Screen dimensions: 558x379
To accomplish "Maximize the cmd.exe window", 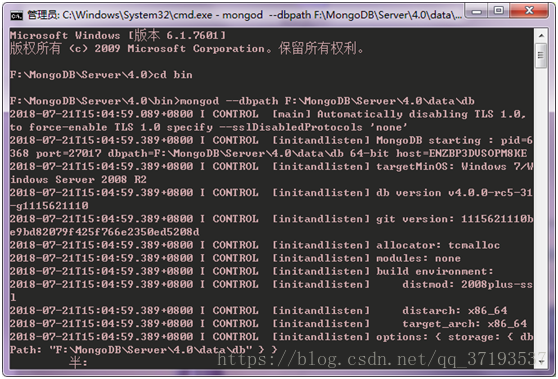I will tap(499, 11).
